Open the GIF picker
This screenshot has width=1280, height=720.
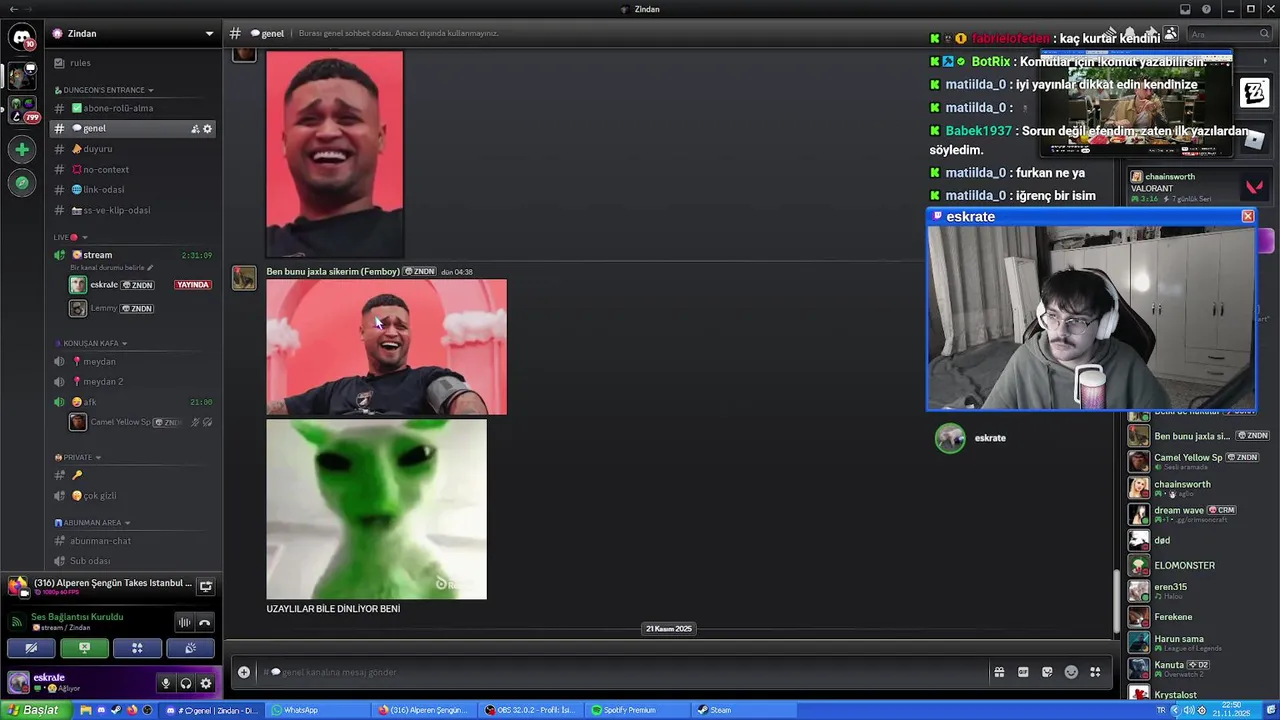point(1023,672)
